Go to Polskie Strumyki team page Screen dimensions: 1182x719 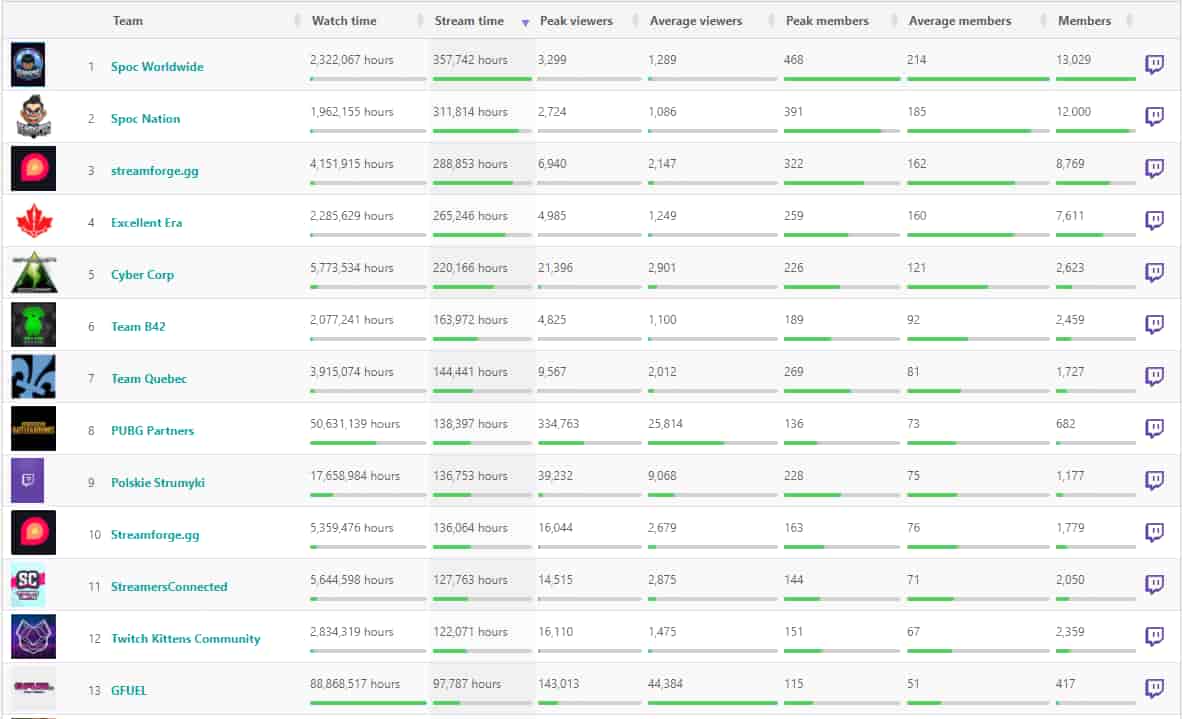click(158, 483)
